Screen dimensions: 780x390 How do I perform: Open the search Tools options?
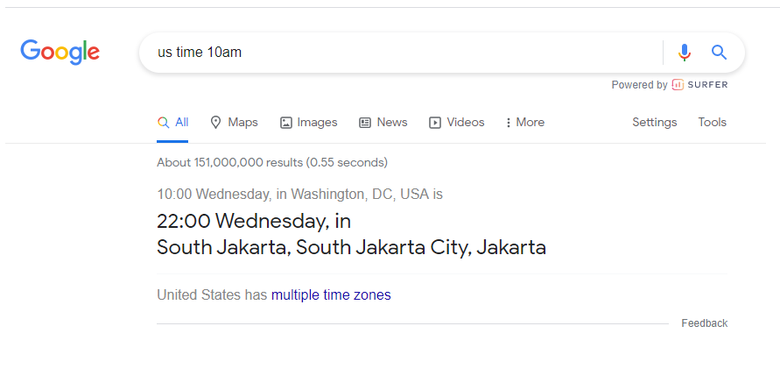[712, 122]
